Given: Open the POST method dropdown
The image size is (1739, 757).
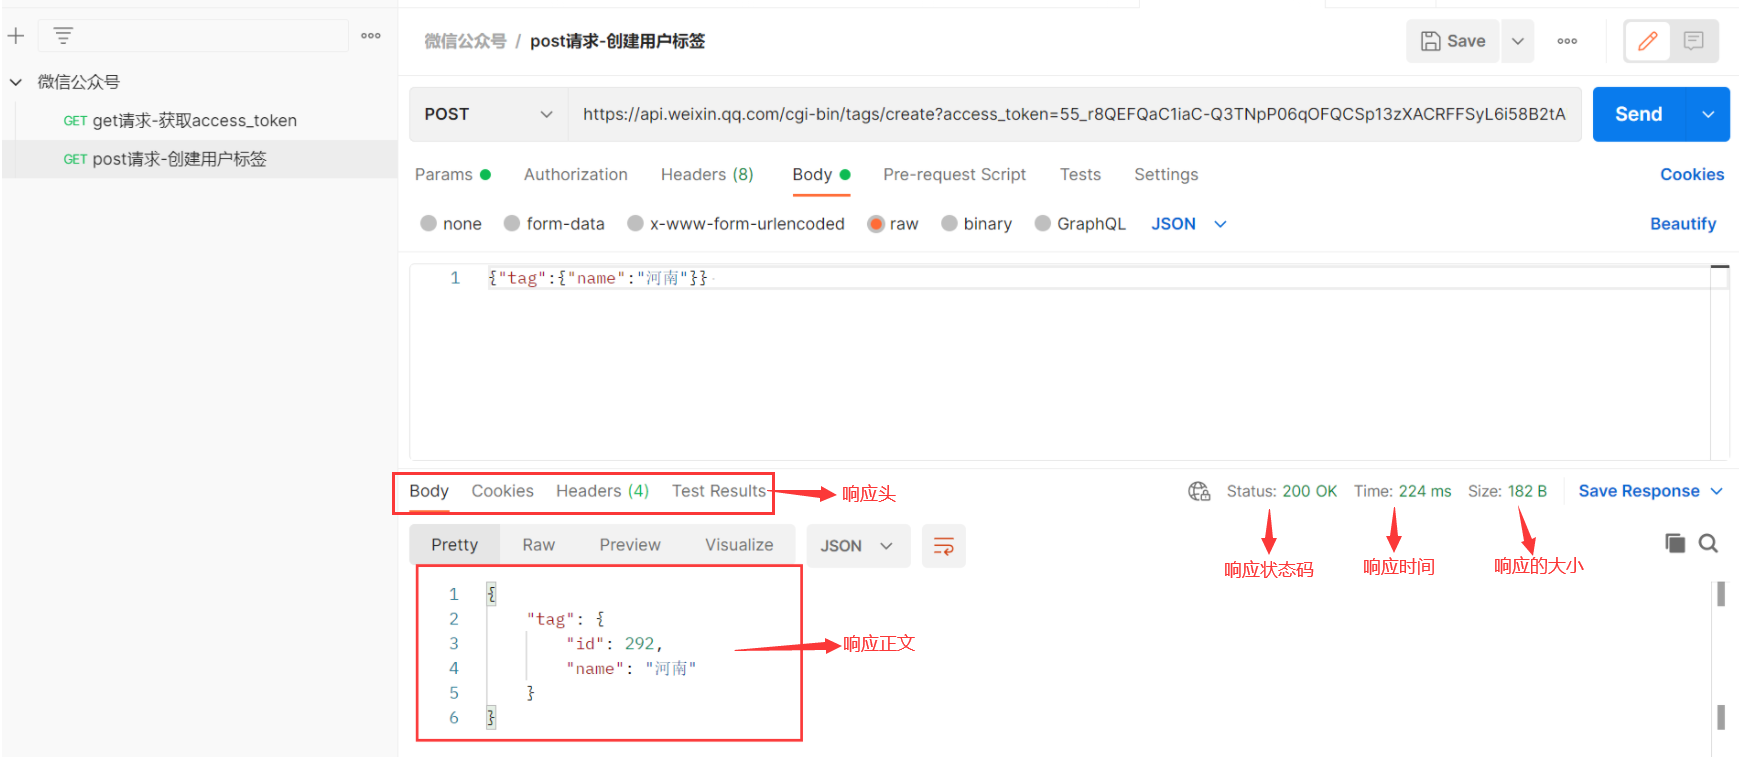Looking at the screenshot, I should pos(489,114).
